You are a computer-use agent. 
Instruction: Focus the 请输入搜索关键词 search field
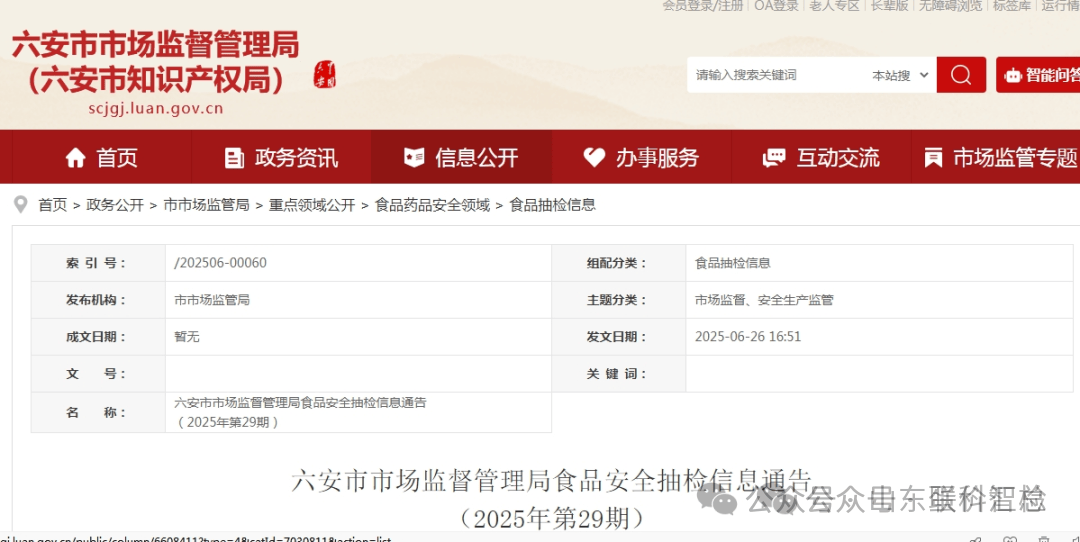(x=777, y=74)
